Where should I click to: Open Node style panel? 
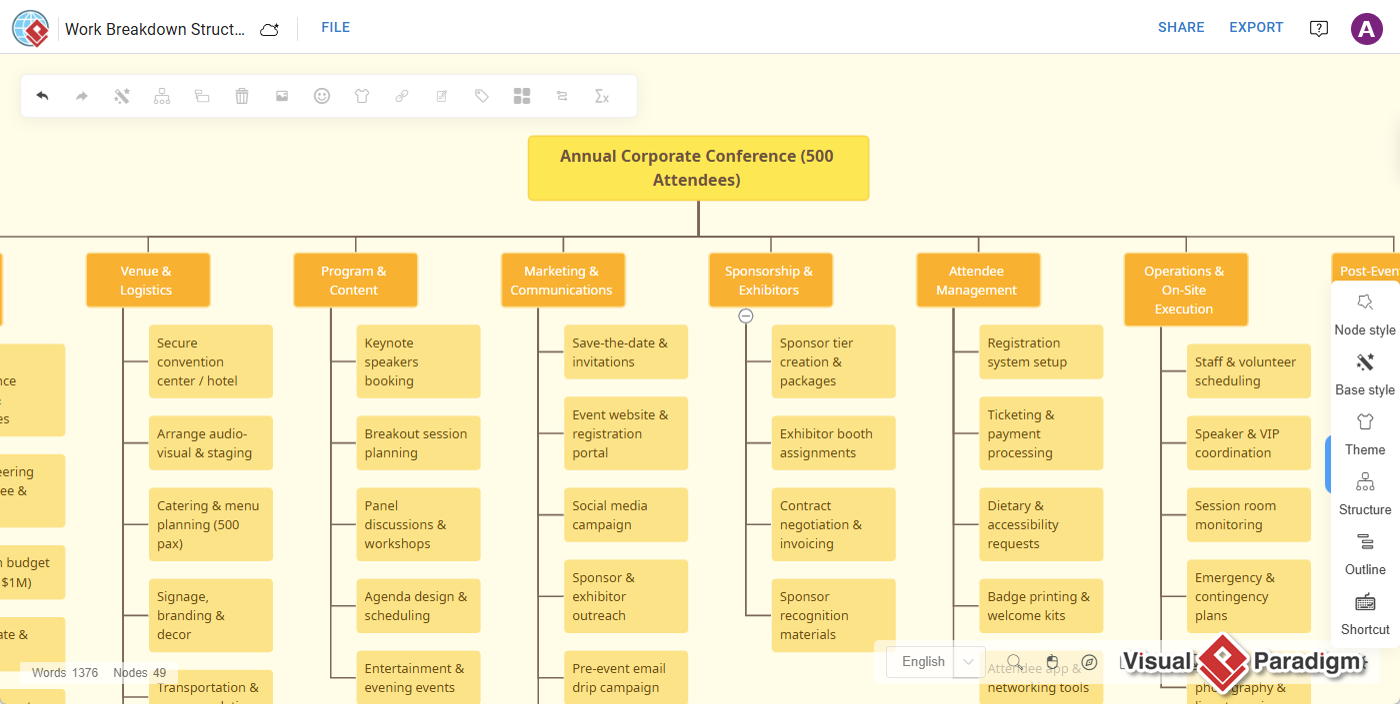(1365, 314)
